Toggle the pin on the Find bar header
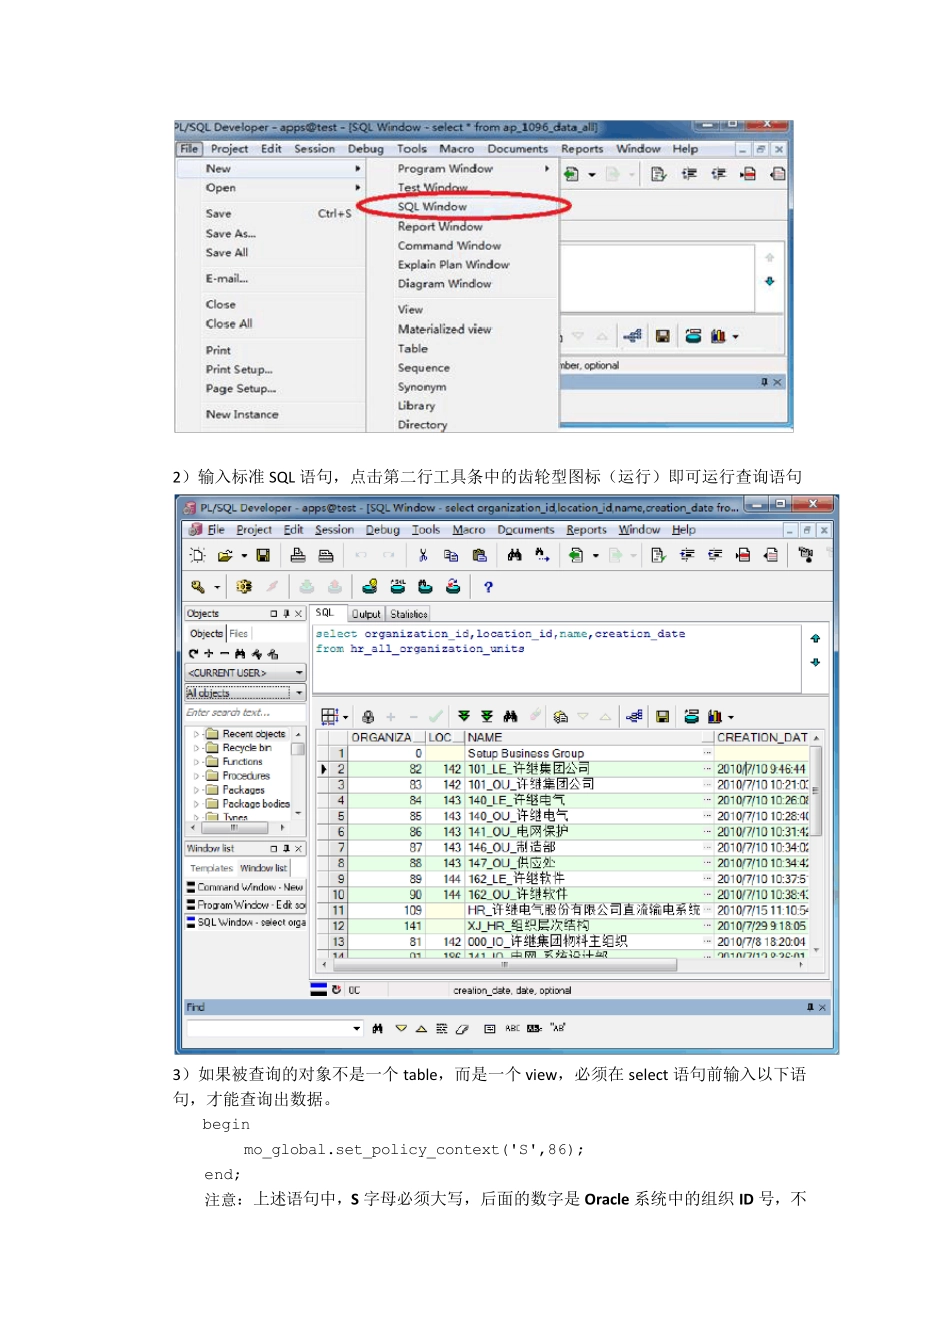This screenshot has width=950, height=1344. point(810,1007)
